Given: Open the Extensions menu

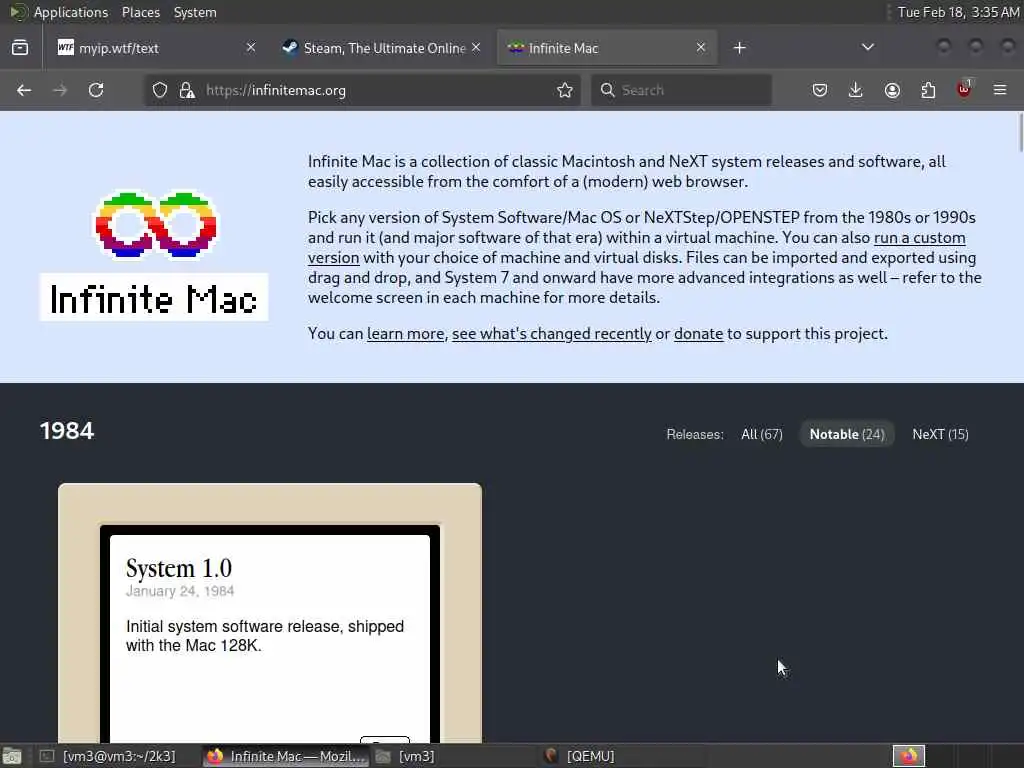Looking at the screenshot, I should click(x=928, y=90).
